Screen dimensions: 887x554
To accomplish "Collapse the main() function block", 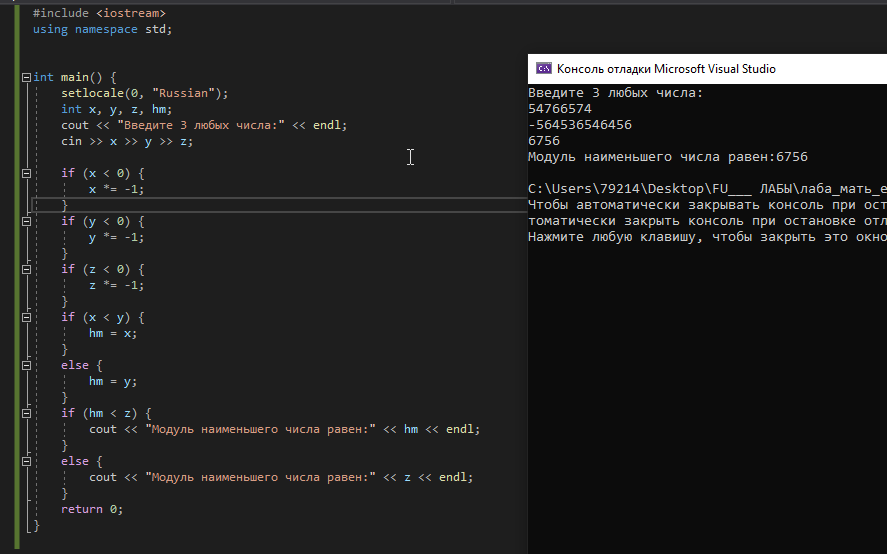I will [26, 78].
